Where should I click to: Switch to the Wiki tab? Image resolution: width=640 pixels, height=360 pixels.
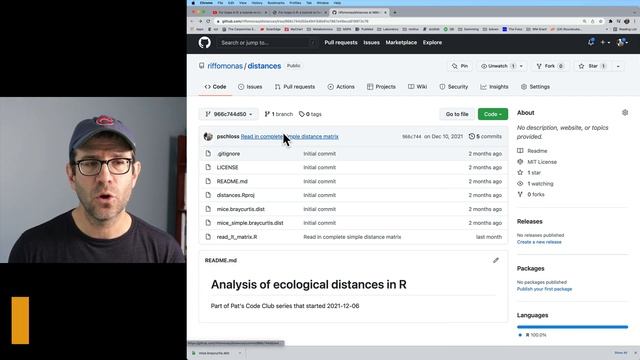(417, 87)
